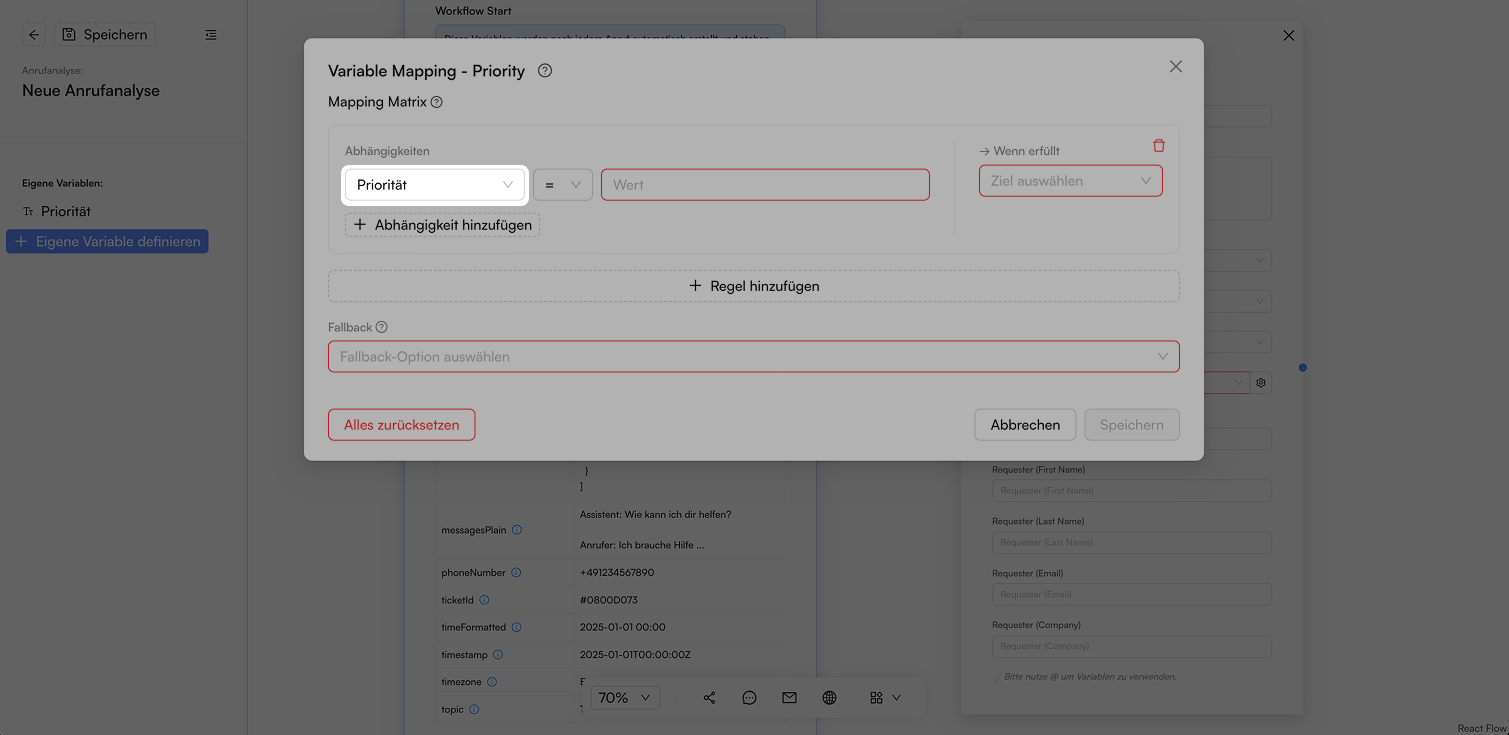Viewport: 1509px width, 735px height.
Task: Click the share icon in the bottom toolbar
Action: tap(709, 698)
